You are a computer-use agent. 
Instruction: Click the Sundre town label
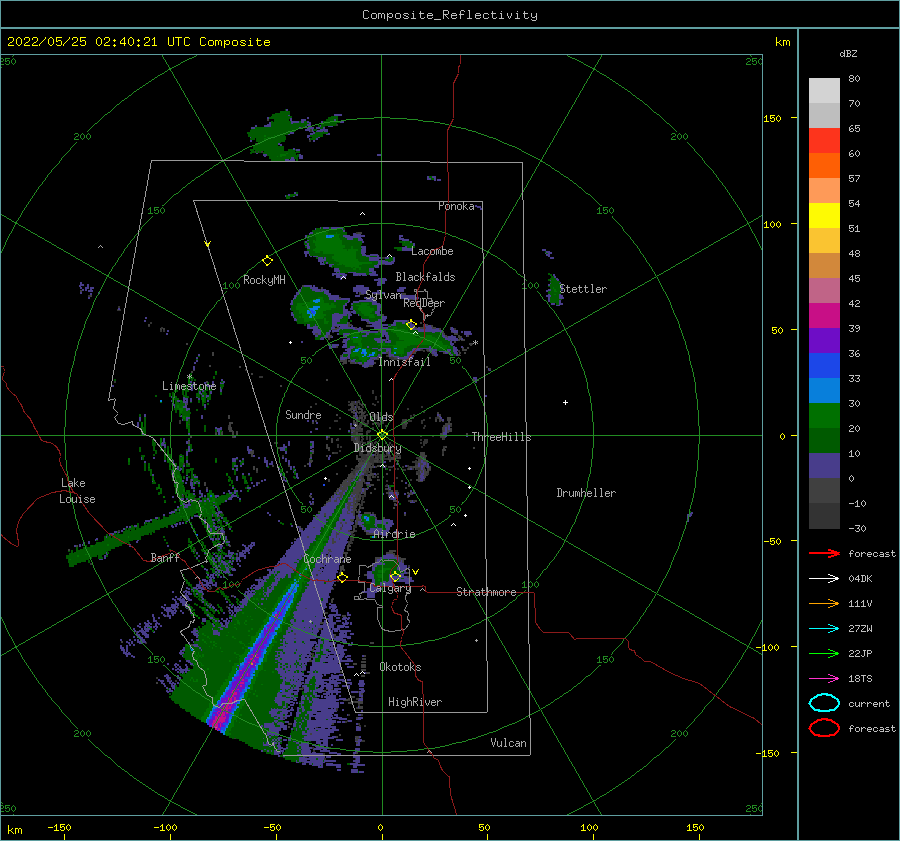click(303, 414)
